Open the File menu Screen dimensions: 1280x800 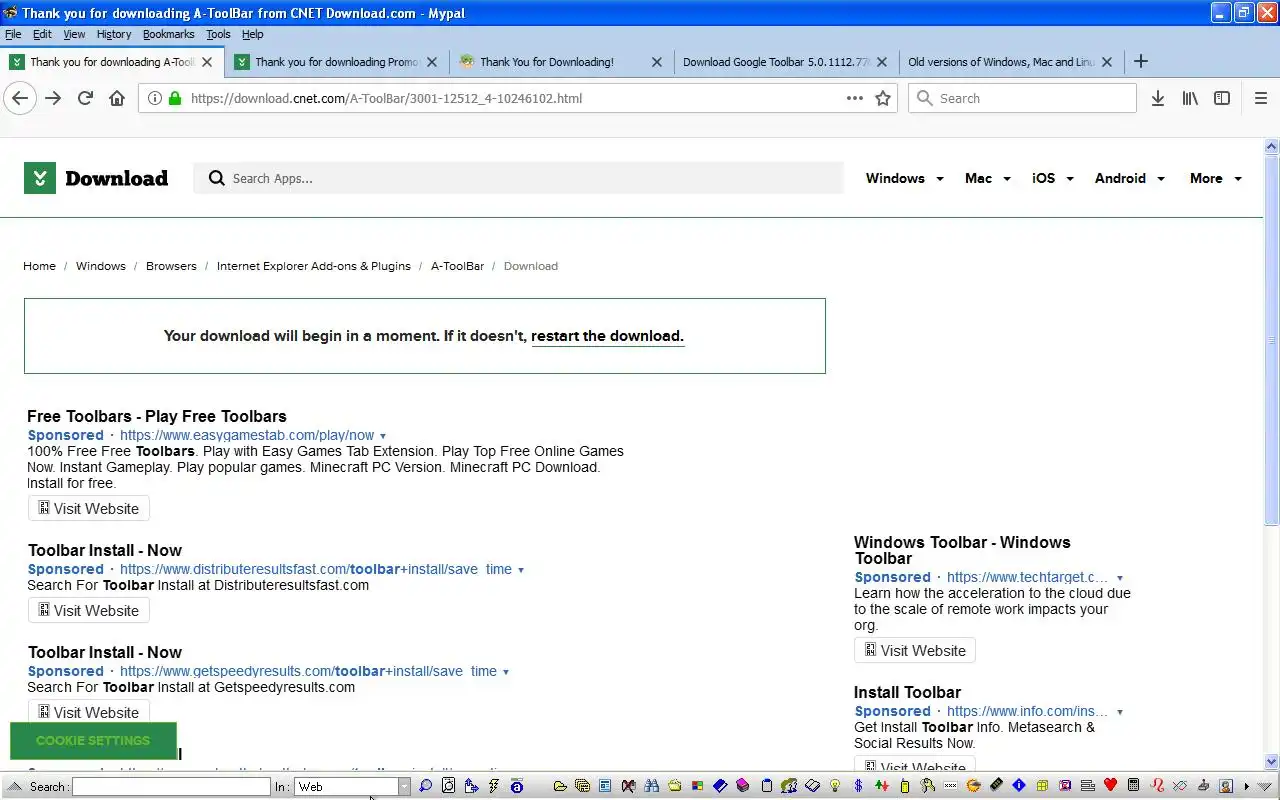[x=13, y=34]
